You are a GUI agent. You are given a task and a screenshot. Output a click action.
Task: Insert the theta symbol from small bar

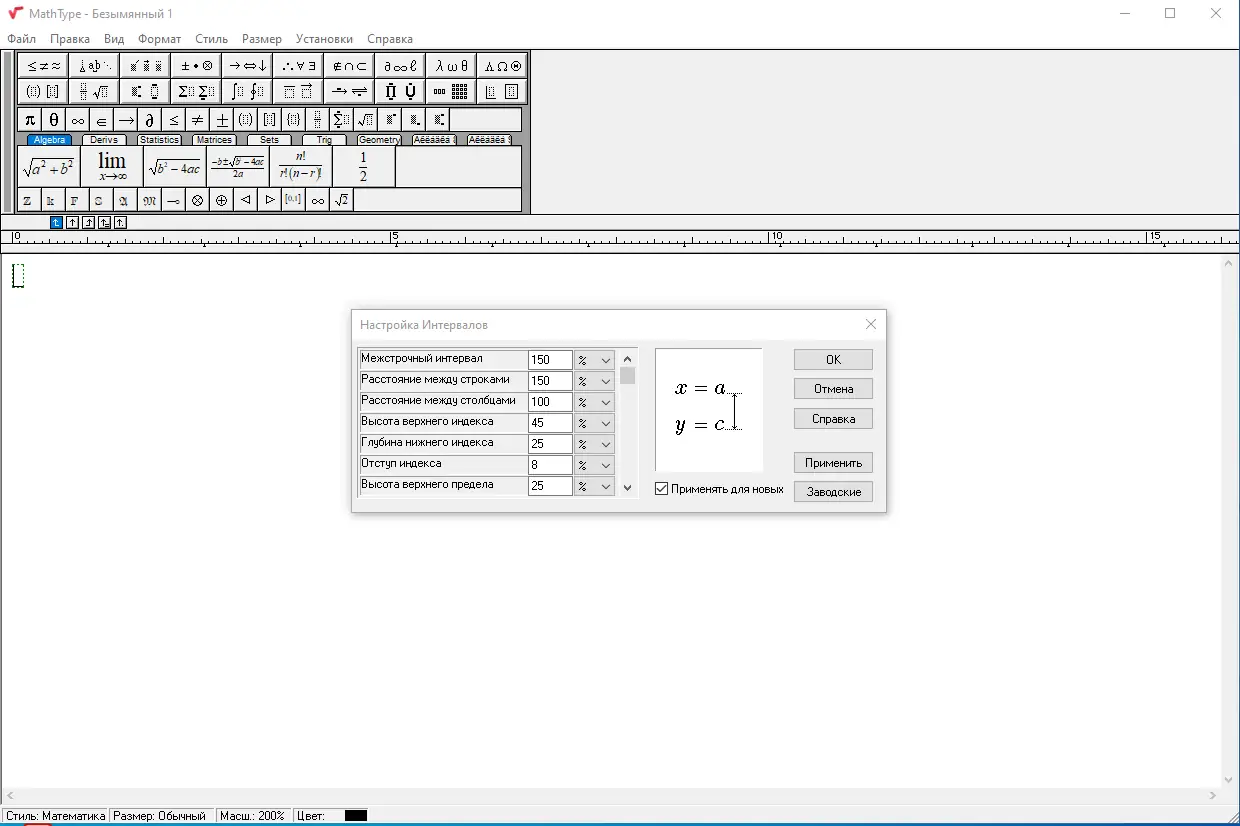(54, 120)
